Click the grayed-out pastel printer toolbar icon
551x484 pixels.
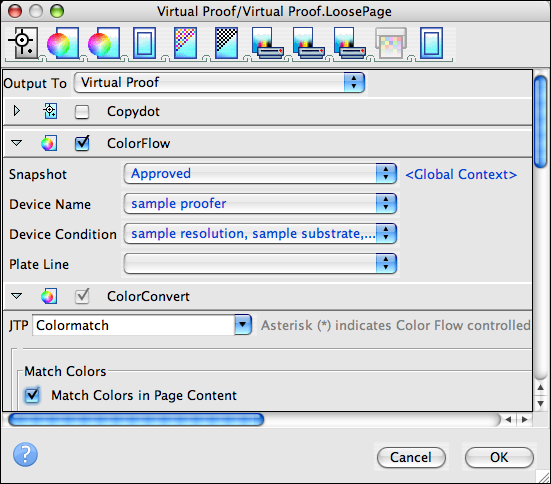pos(391,43)
